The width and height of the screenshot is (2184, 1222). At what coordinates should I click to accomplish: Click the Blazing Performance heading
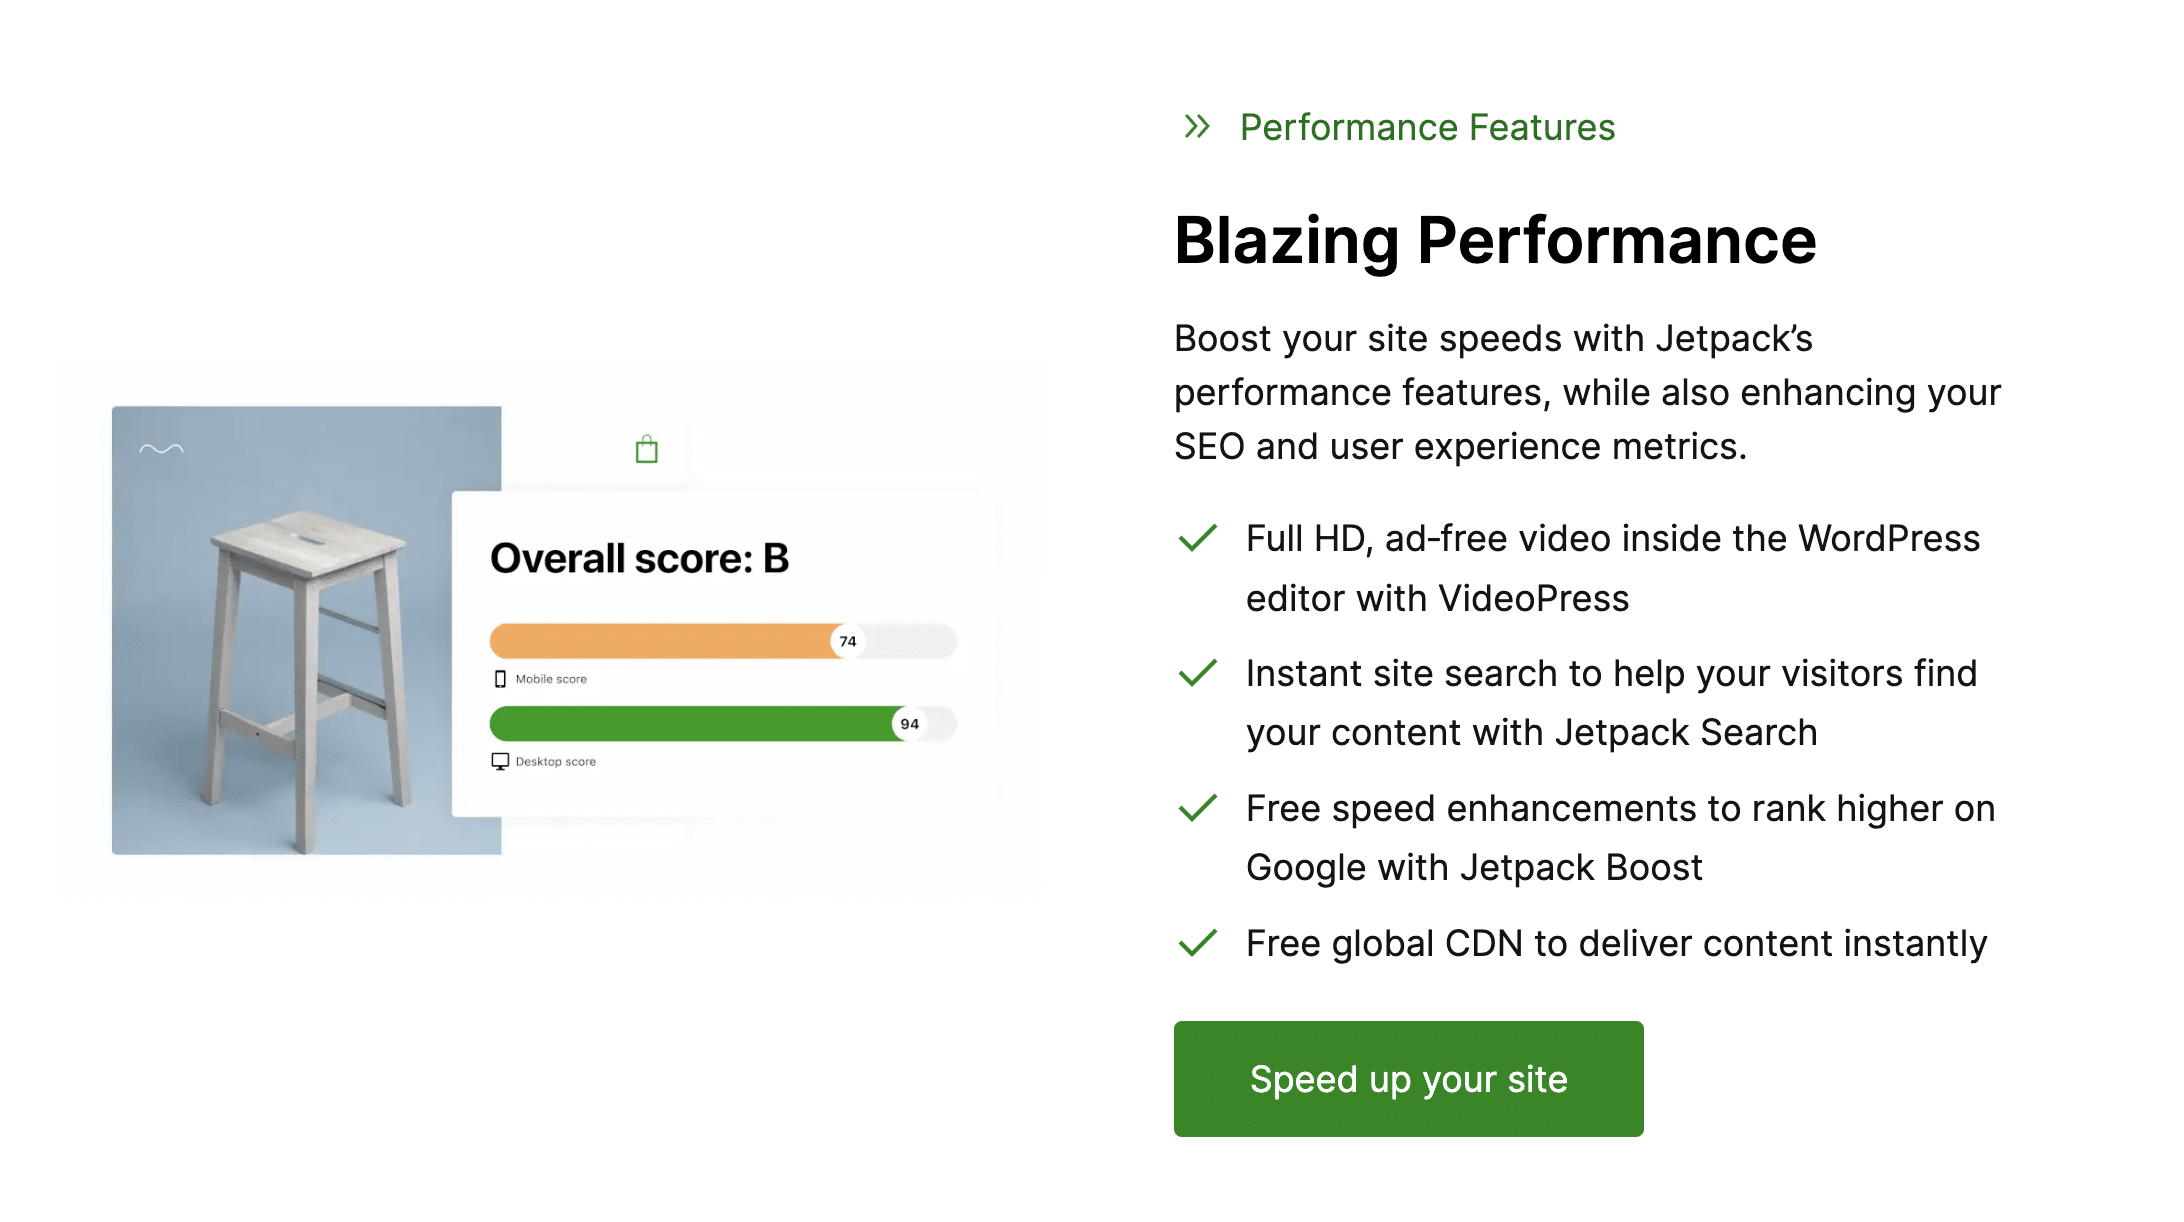tap(1495, 241)
